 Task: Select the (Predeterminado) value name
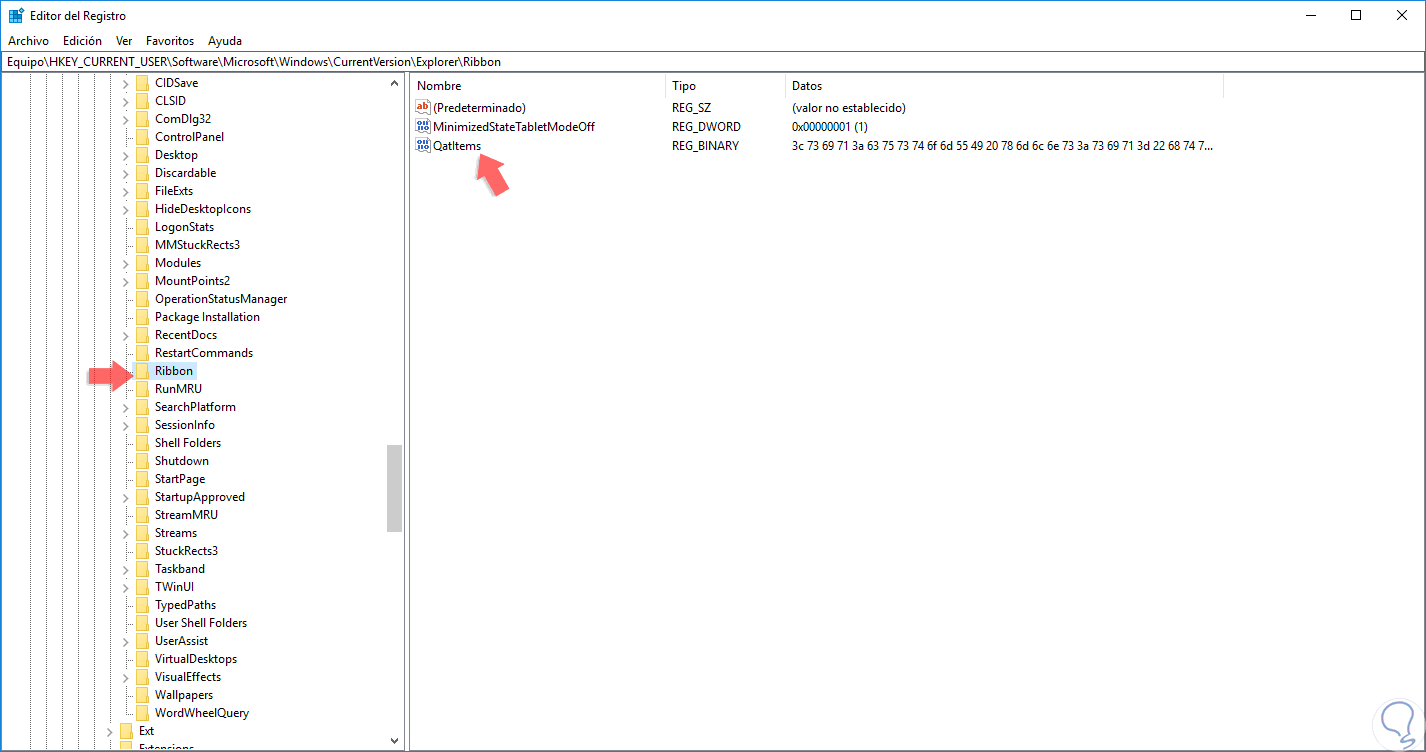point(479,107)
